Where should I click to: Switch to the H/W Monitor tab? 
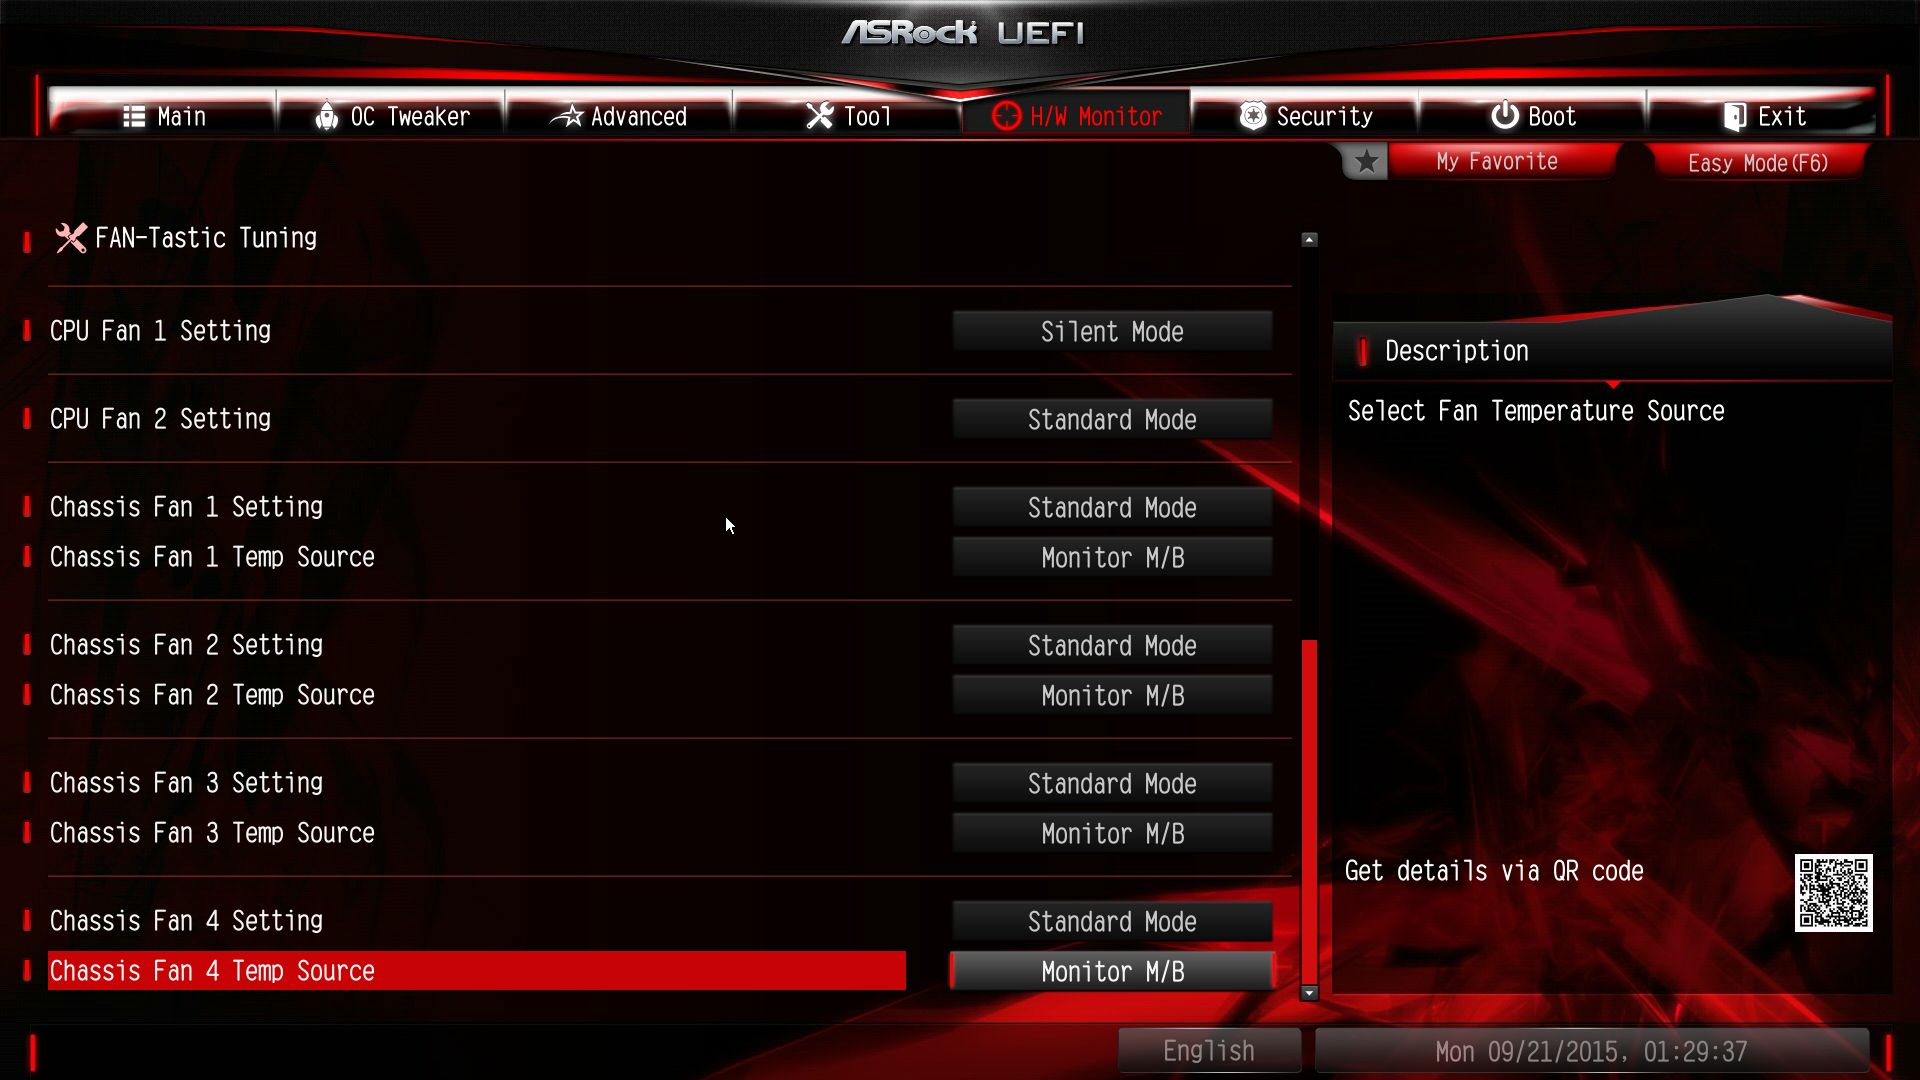point(1076,115)
